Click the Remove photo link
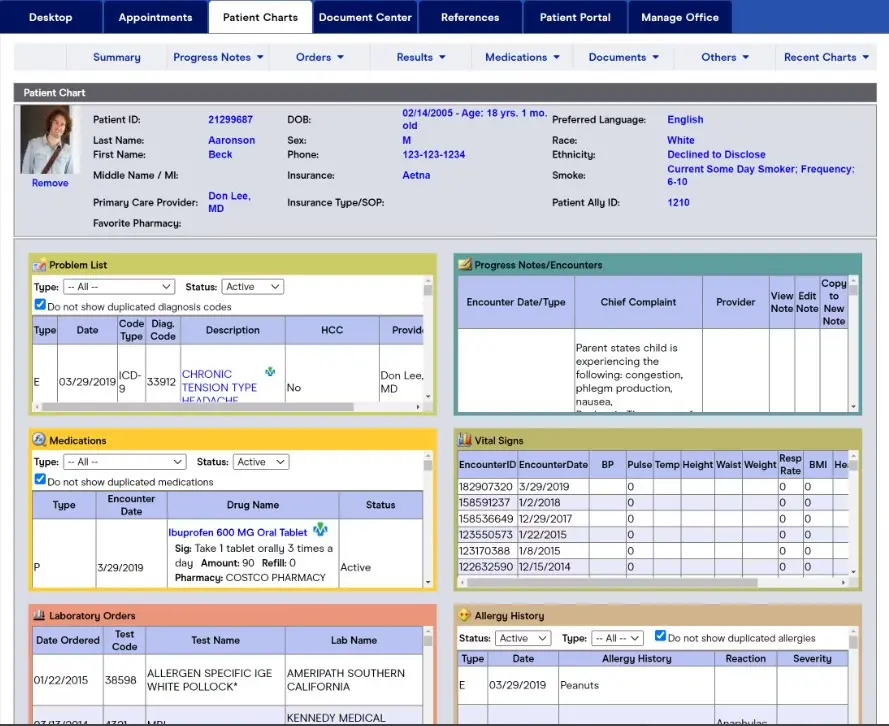The width and height of the screenshot is (889, 726). tap(49, 183)
